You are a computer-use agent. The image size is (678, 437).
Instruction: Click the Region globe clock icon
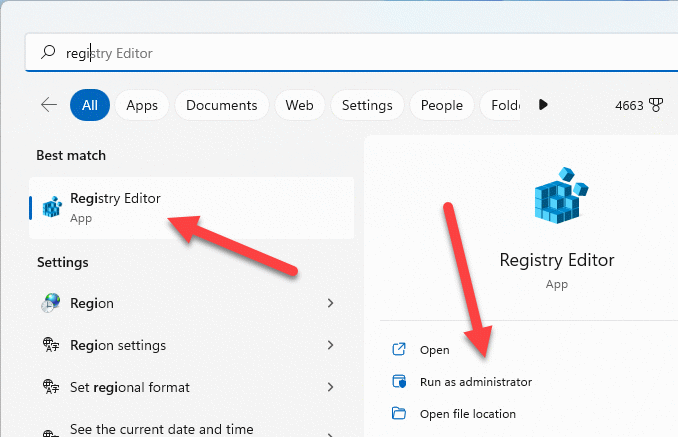click(51, 303)
